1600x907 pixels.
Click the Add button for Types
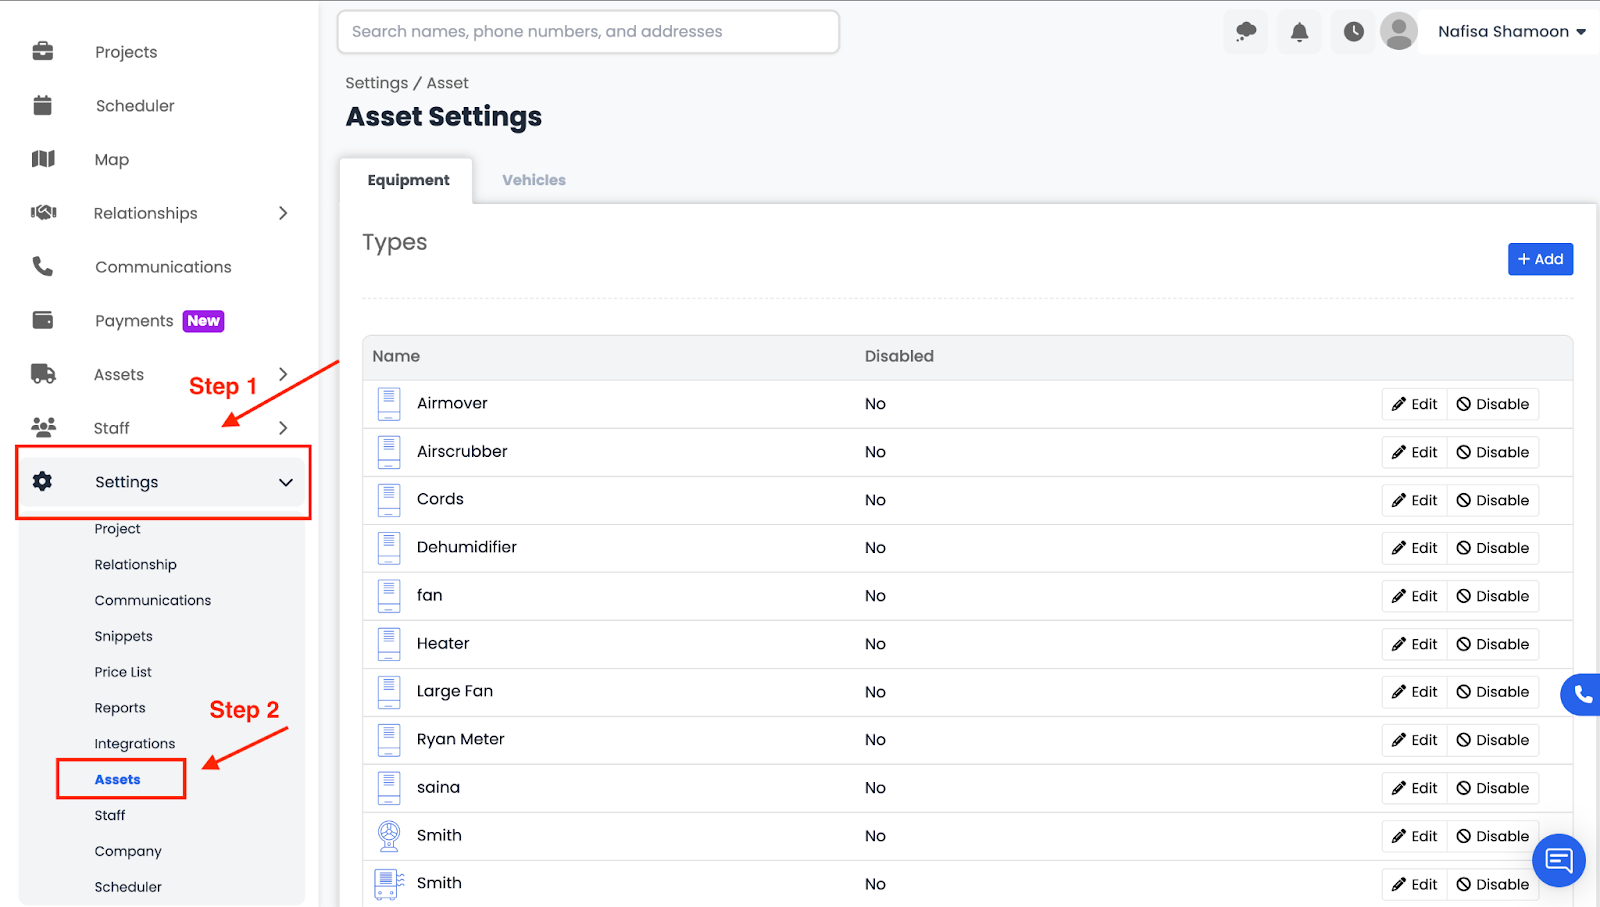[x=1540, y=259]
